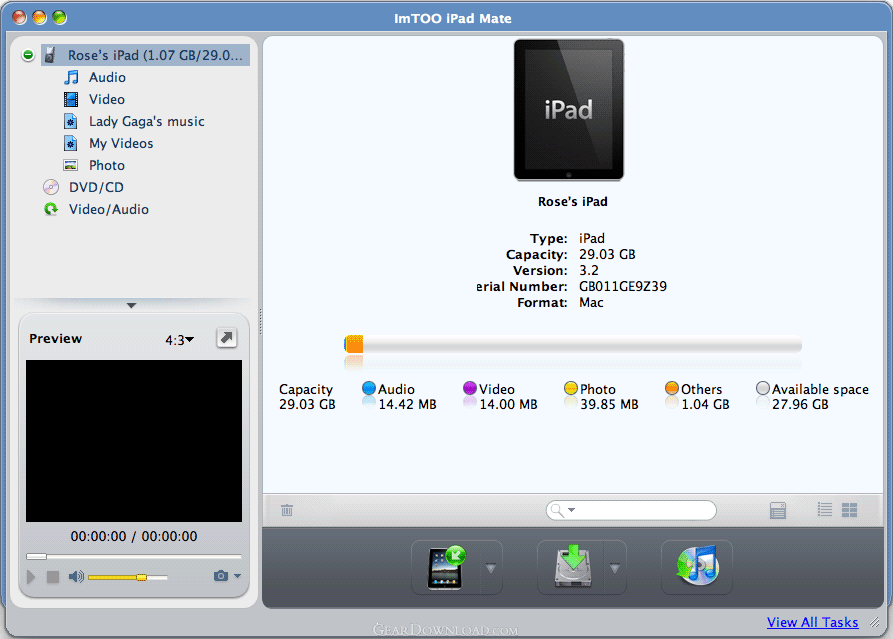The height and width of the screenshot is (639, 893).
Task: Open the copy to iPad dropdown arrow
Action: click(x=491, y=568)
